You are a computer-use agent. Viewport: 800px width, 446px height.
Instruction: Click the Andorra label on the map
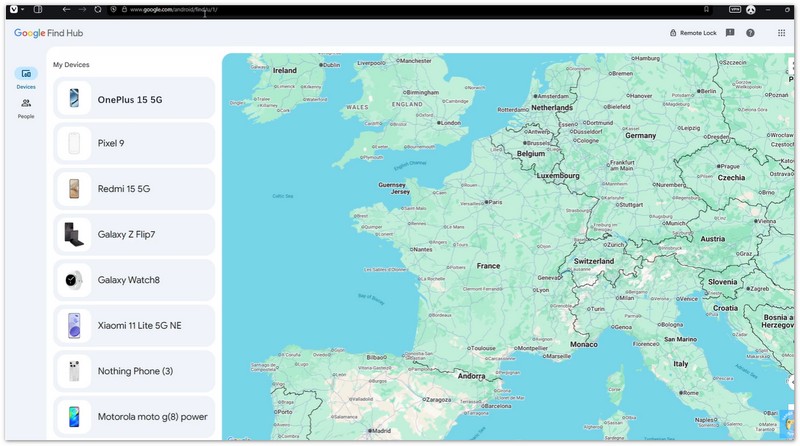[x=471, y=376]
